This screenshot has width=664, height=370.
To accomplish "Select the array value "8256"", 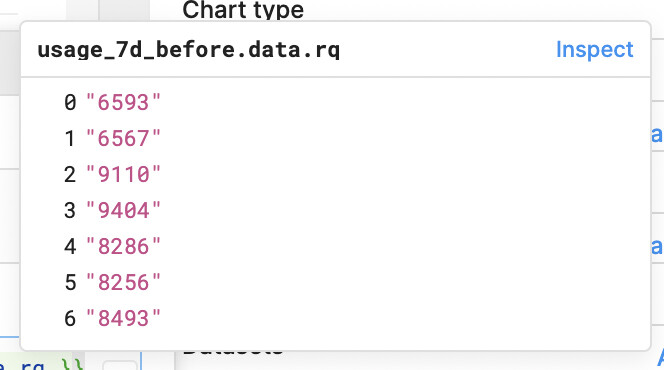I will point(123,282).
